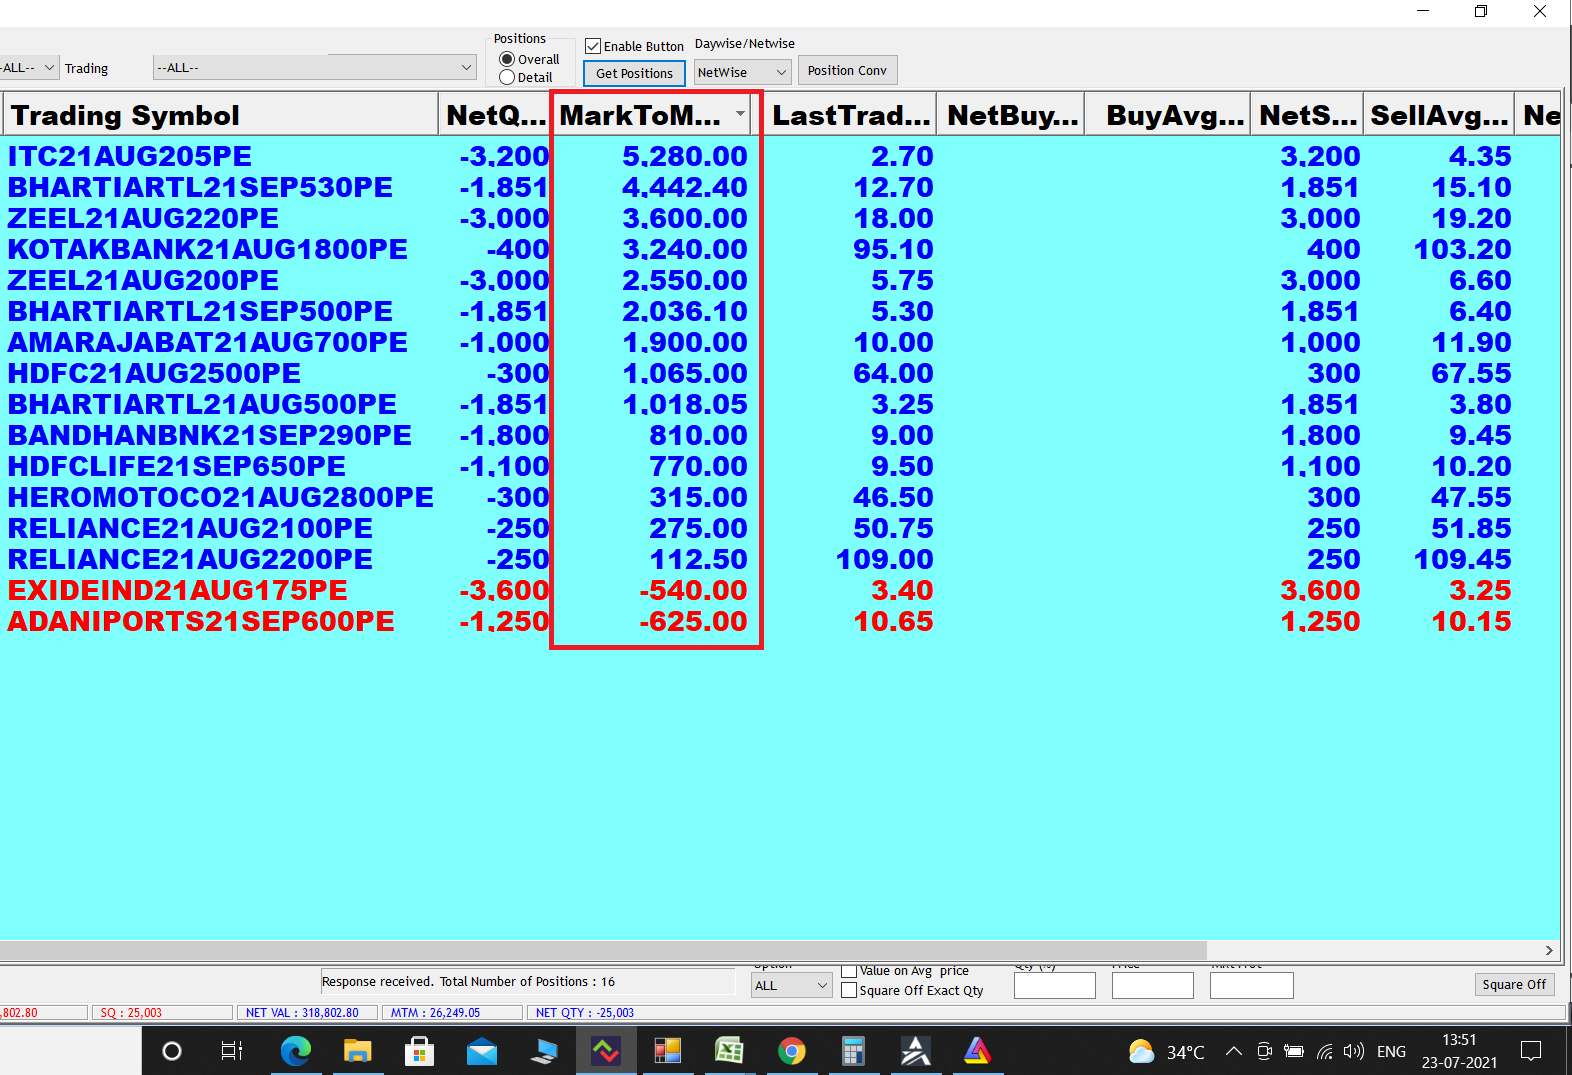Viewport: 1572px width, 1075px height.
Task: Click the Price input field at bottom
Action: (x=1153, y=985)
